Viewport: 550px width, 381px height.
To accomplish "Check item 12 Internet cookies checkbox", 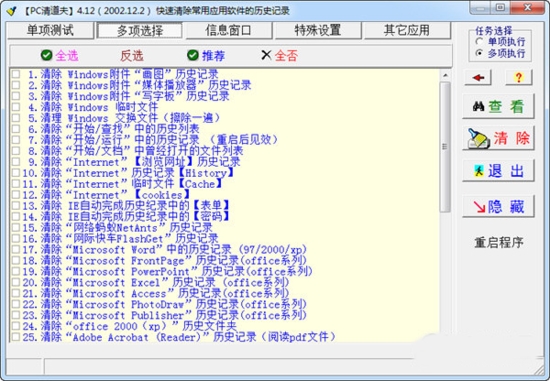I will coord(16,194).
